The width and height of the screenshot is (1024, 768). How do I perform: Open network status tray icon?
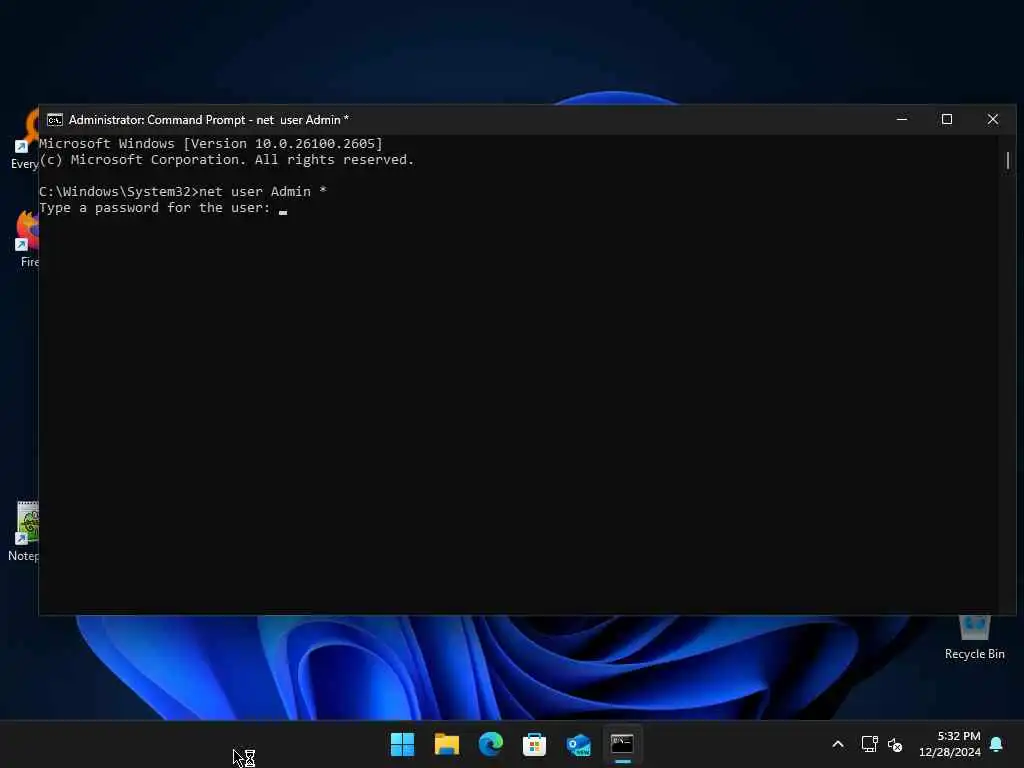[869, 744]
